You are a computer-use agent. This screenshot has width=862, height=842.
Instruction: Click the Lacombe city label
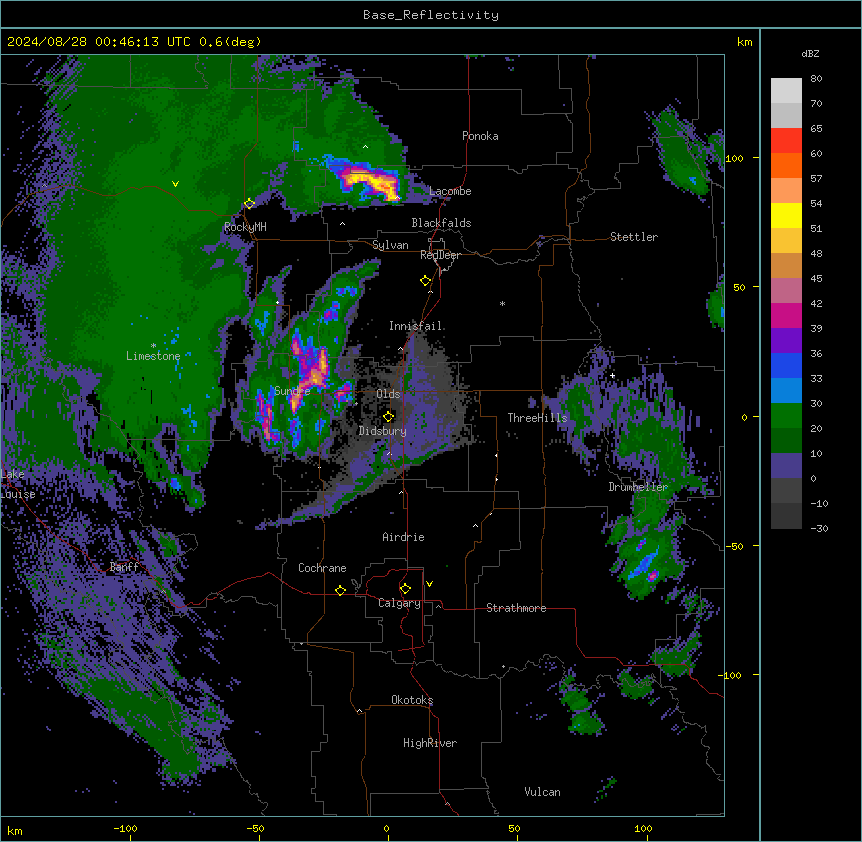(450, 191)
